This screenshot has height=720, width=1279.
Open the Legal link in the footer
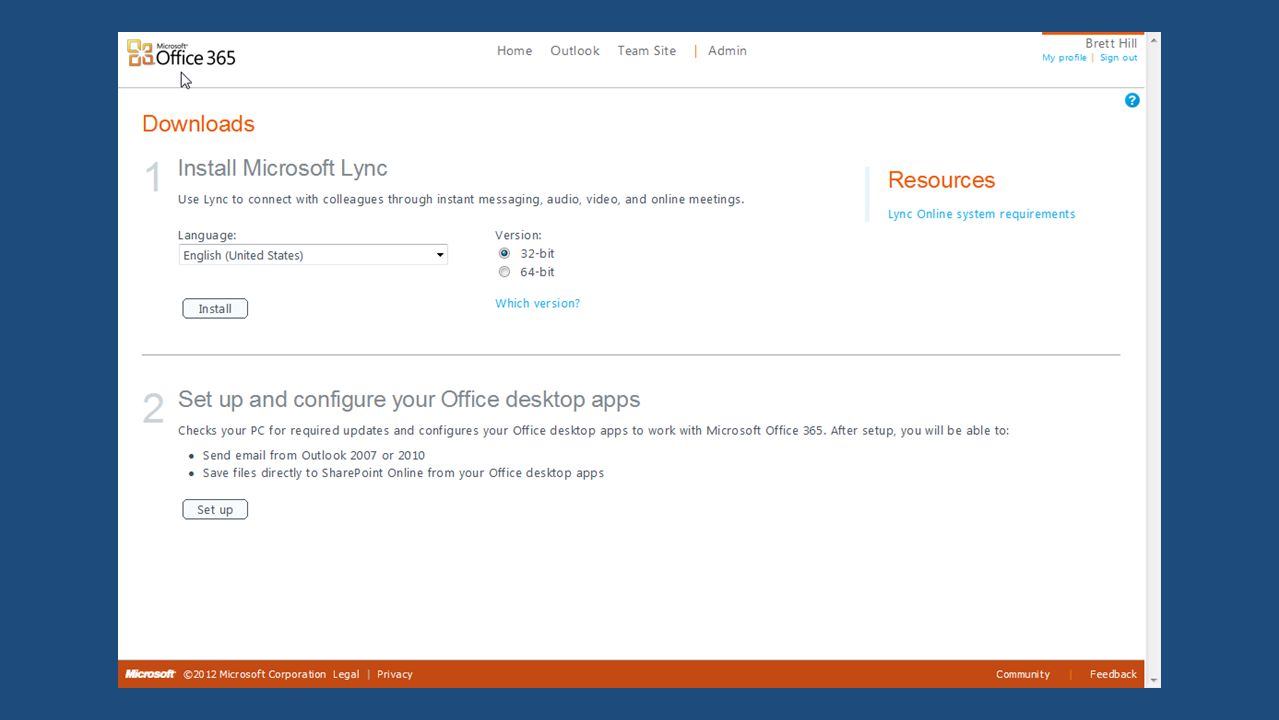tap(346, 674)
